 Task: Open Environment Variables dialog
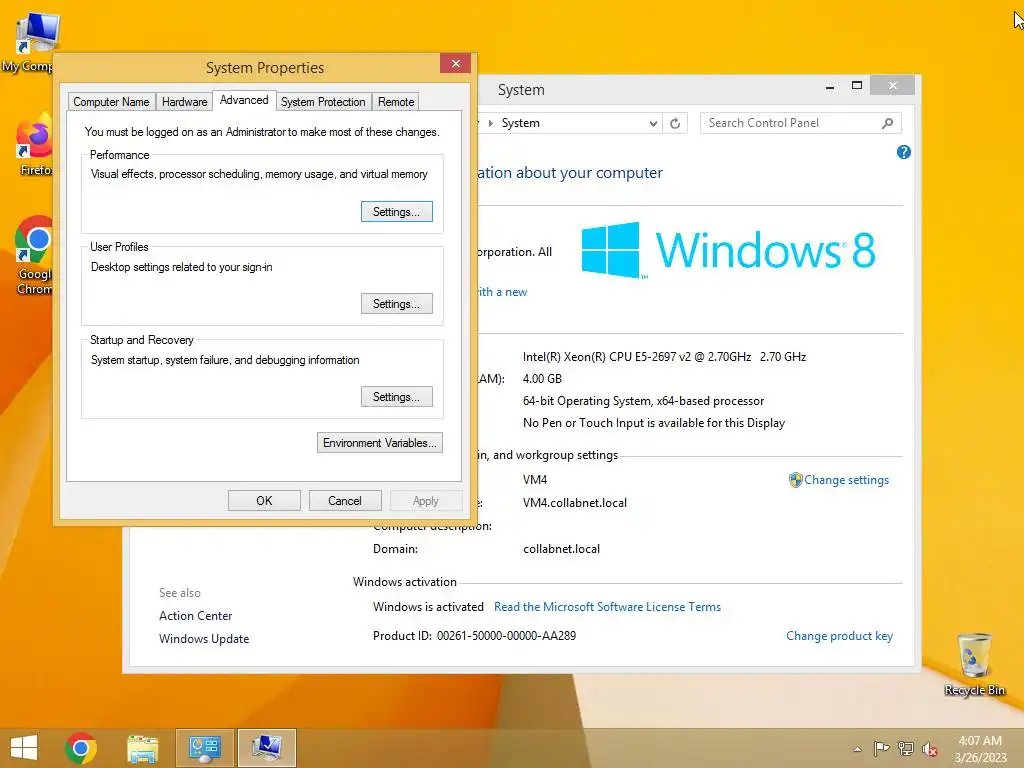(379, 443)
